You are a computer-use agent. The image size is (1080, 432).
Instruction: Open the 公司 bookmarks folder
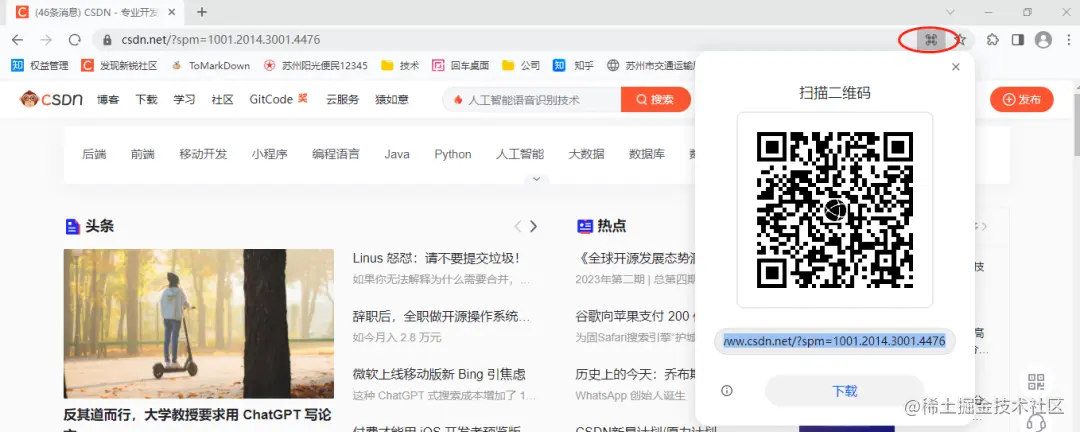[521, 65]
